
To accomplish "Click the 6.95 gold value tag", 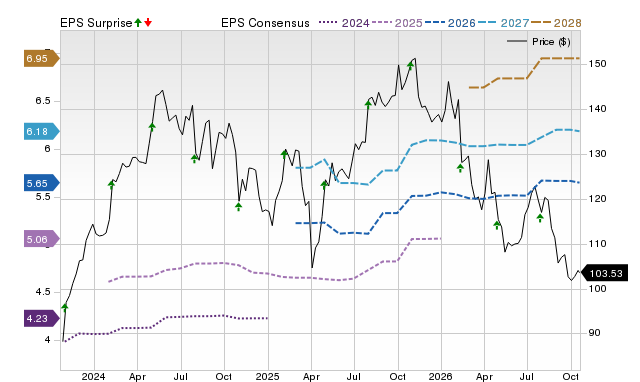I will click(x=41, y=59).
